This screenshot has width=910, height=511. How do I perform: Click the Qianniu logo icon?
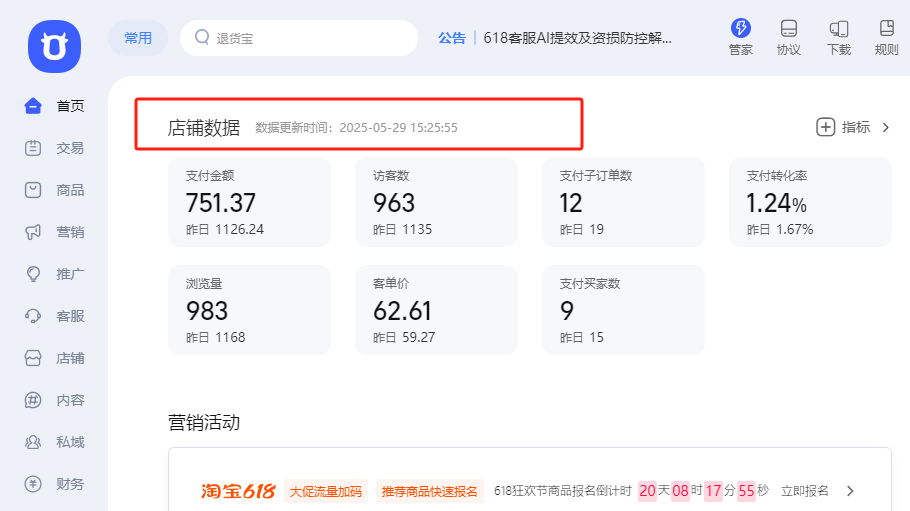pos(54,45)
